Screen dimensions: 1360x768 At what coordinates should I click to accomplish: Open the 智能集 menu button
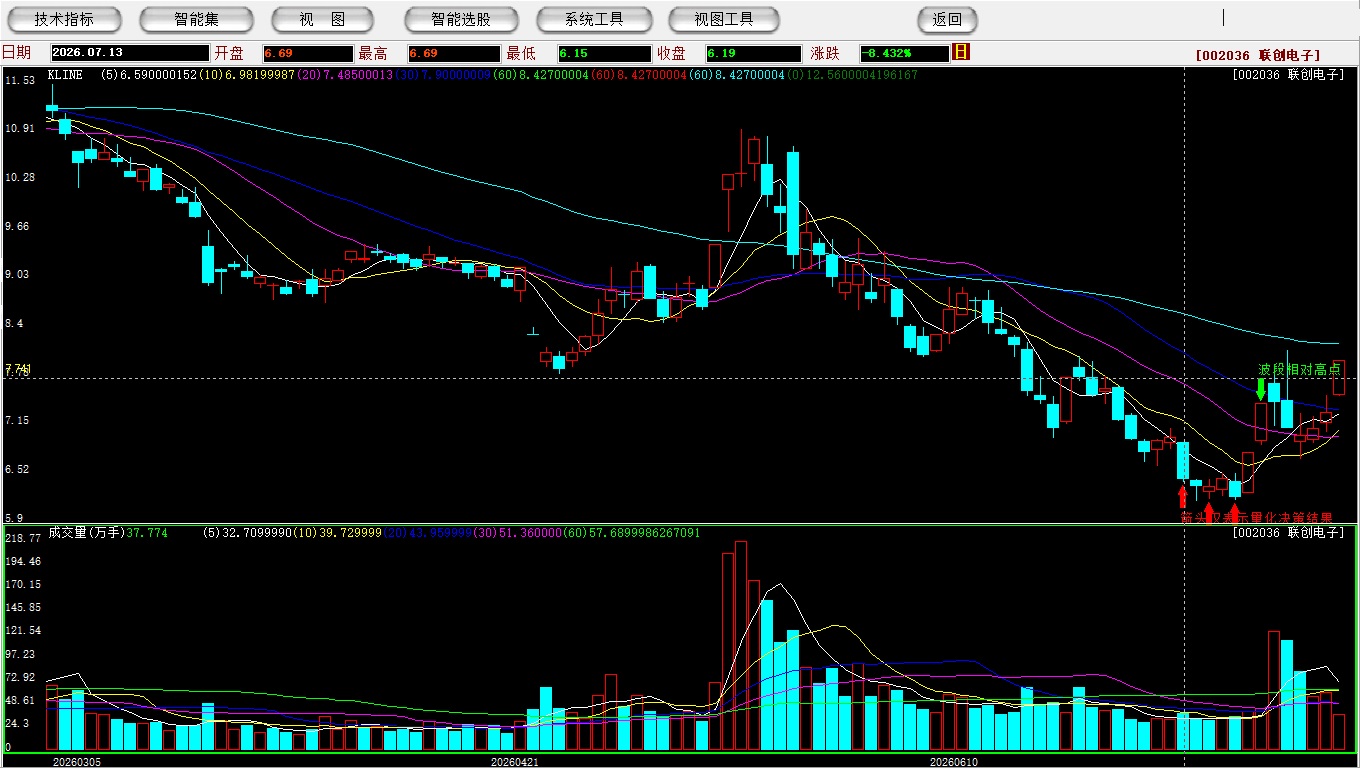coord(196,19)
